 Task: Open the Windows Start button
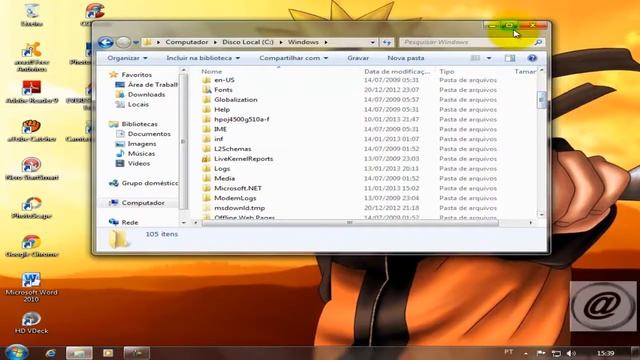(16, 352)
